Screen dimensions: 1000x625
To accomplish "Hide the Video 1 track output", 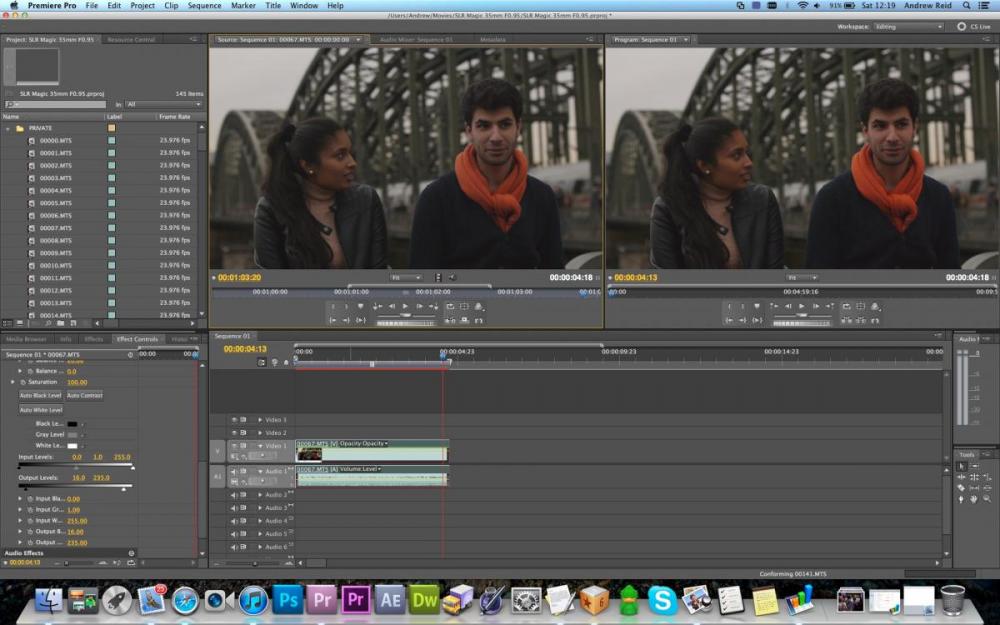I will [234, 446].
